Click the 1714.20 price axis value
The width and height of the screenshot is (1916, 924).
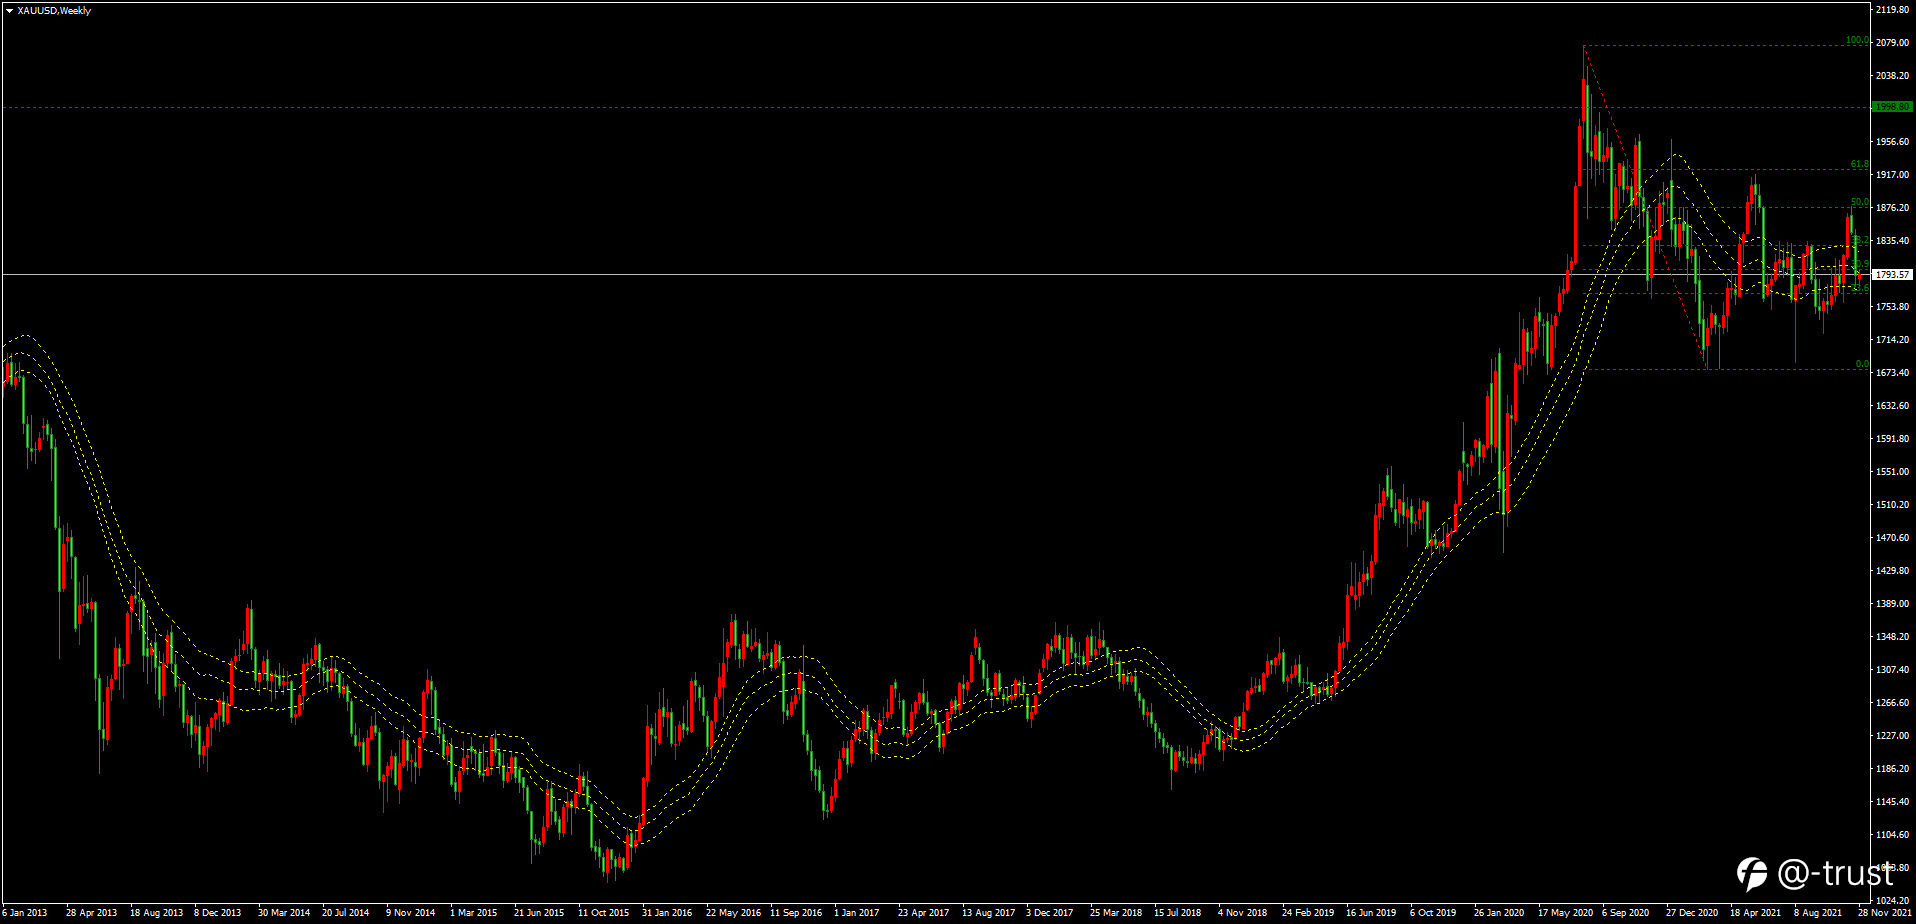coord(1894,340)
